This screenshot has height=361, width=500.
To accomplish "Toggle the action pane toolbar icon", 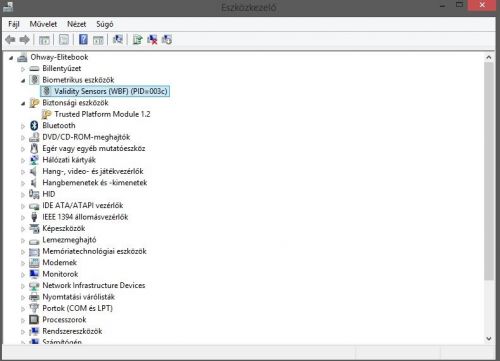I will coord(98,40).
